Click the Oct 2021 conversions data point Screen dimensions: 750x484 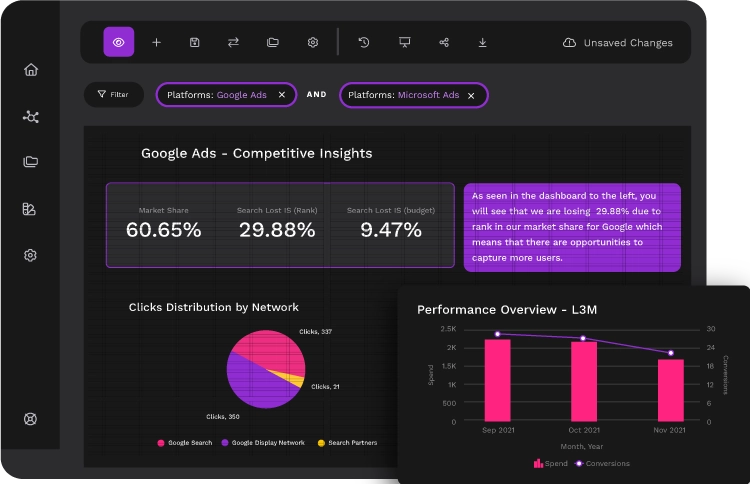pos(583,338)
